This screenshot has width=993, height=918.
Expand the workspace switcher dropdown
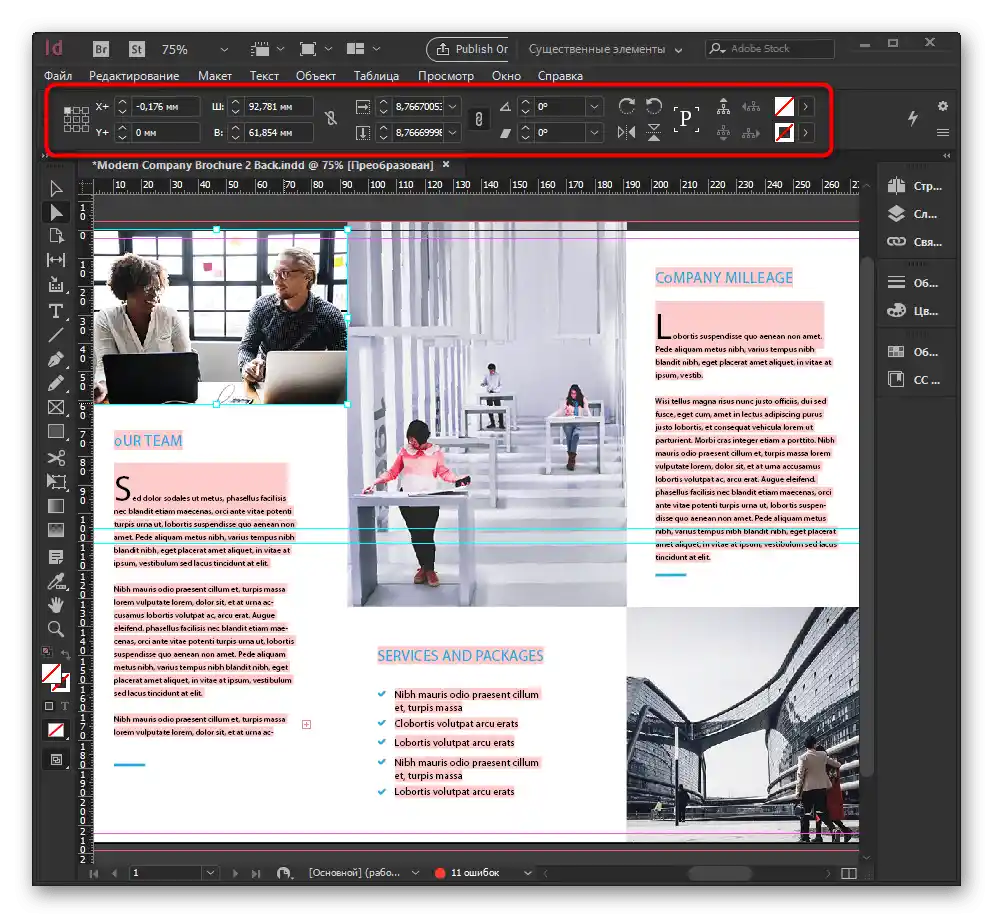pos(679,49)
